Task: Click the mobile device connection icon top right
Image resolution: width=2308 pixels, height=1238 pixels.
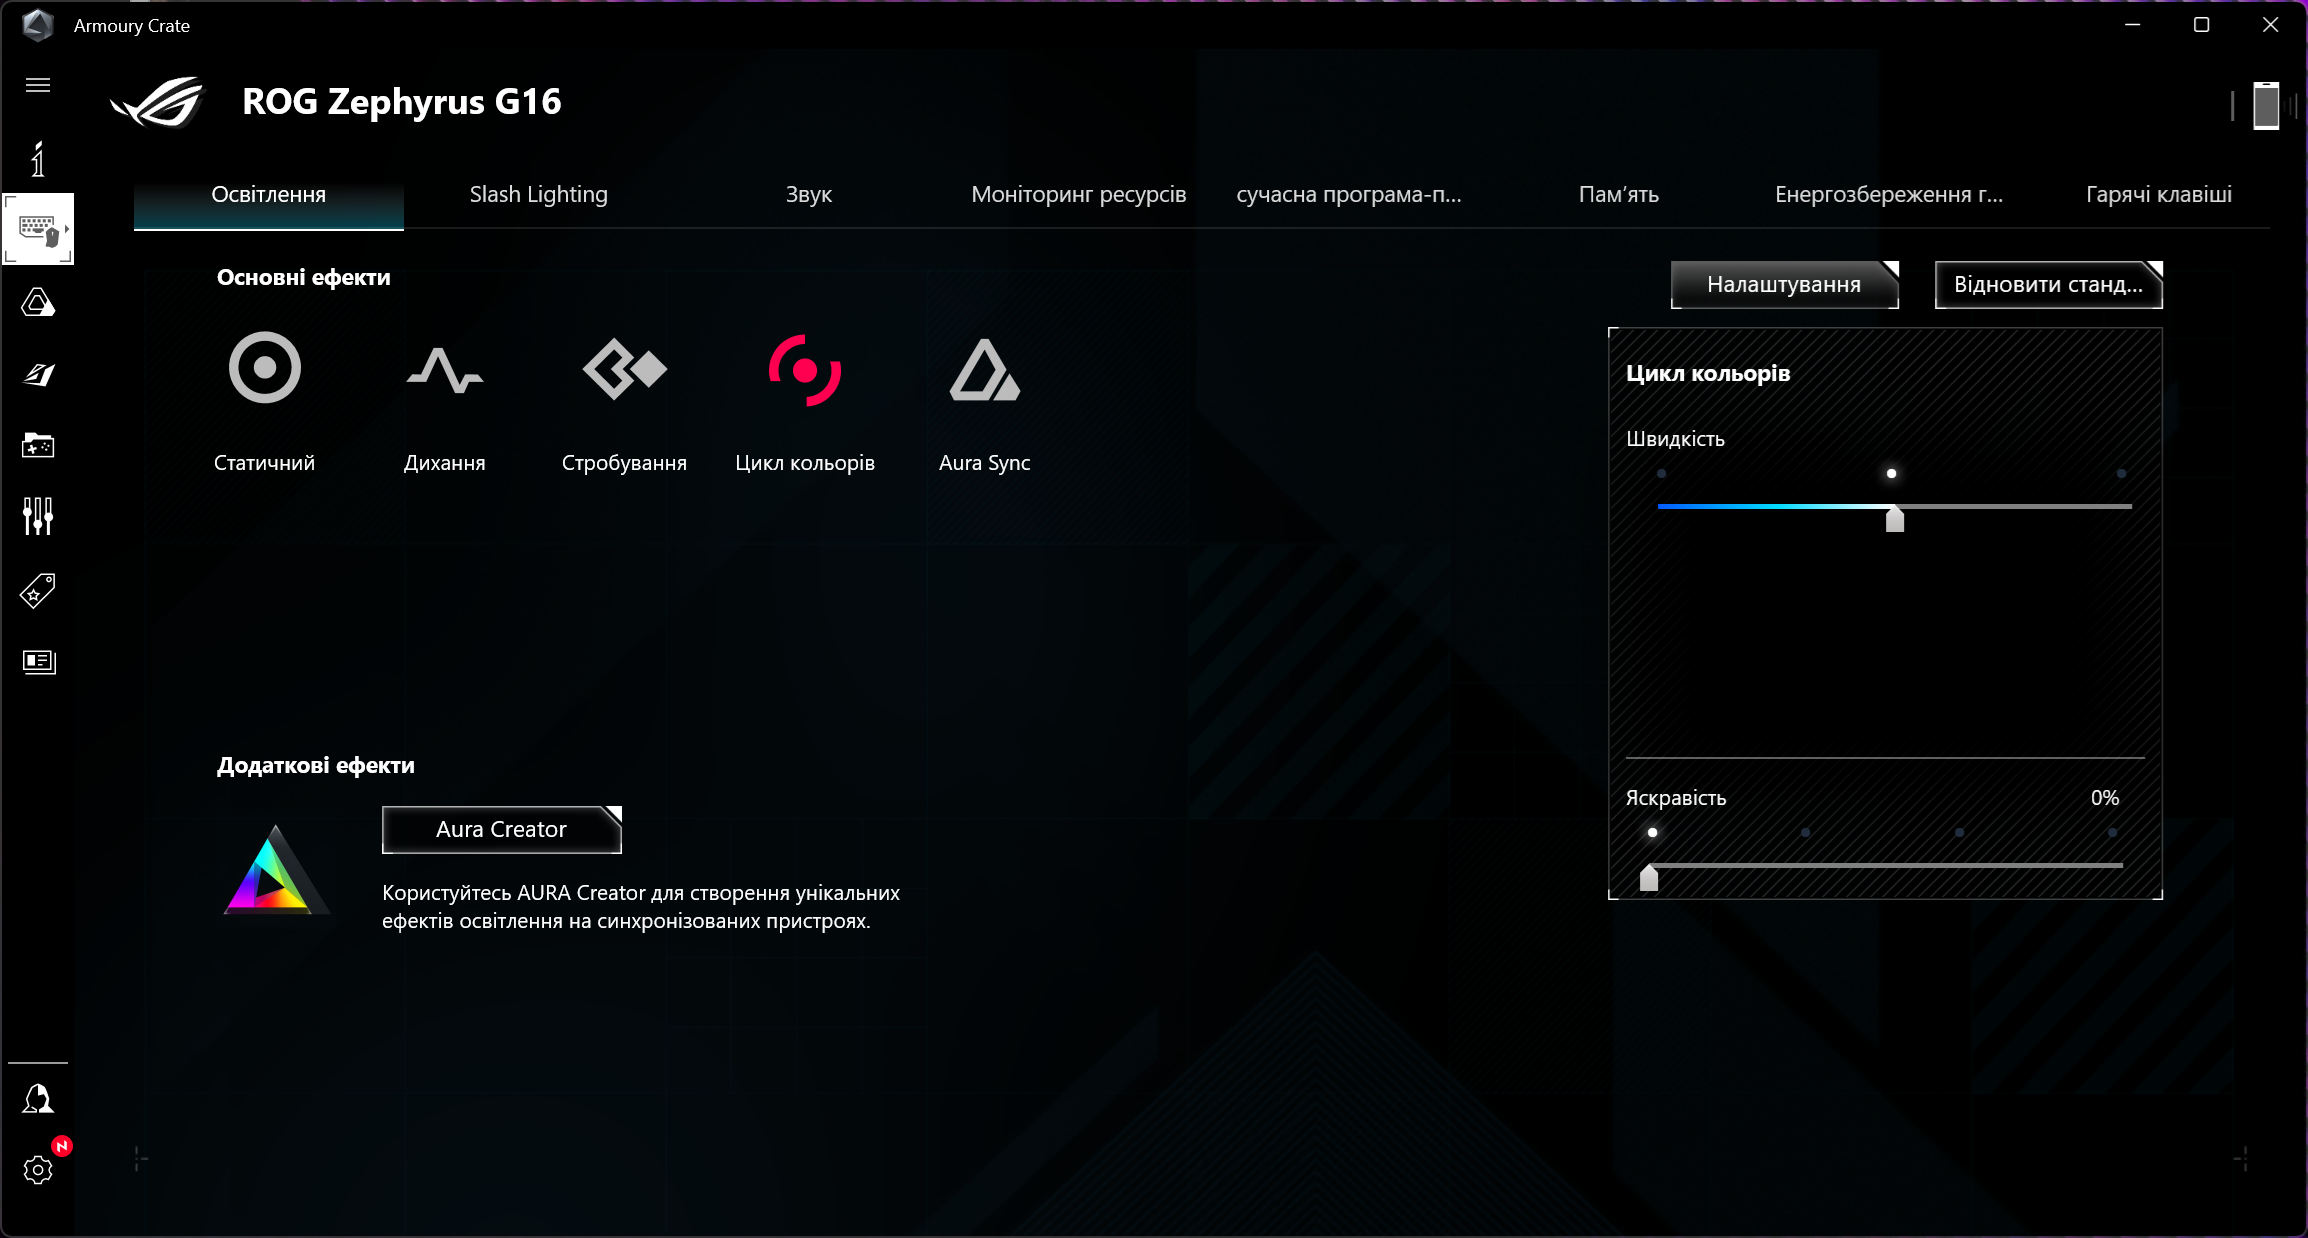Action: 2265,105
